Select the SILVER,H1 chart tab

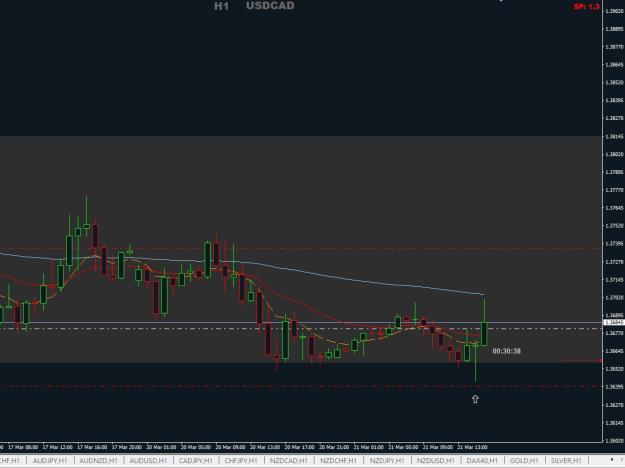[x=566, y=460]
